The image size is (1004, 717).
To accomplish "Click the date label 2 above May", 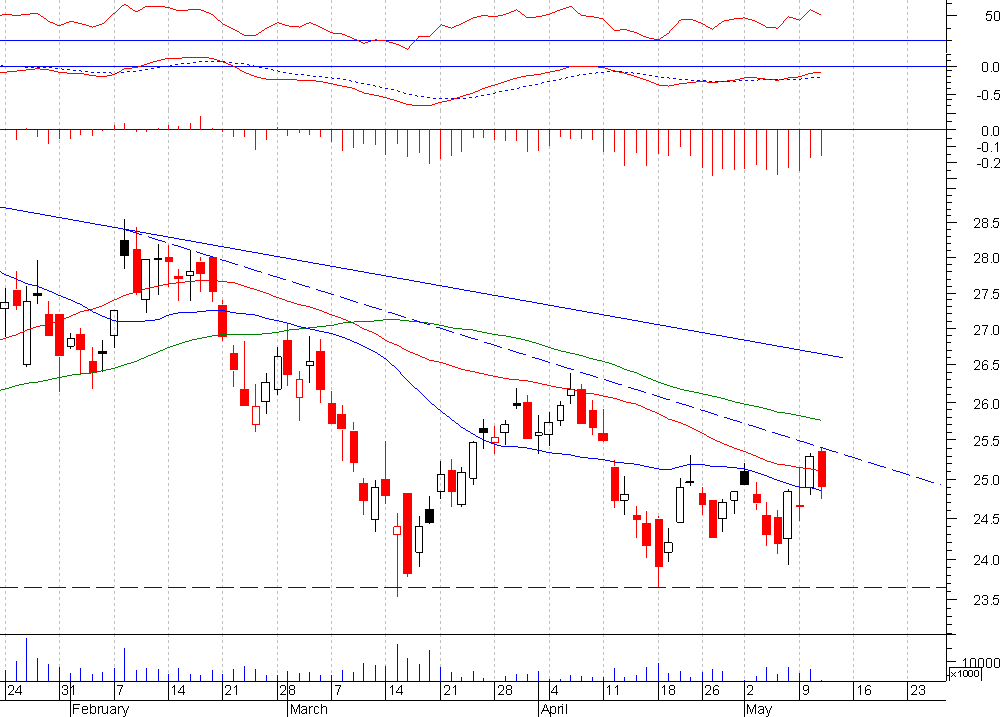I will (x=750, y=691).
